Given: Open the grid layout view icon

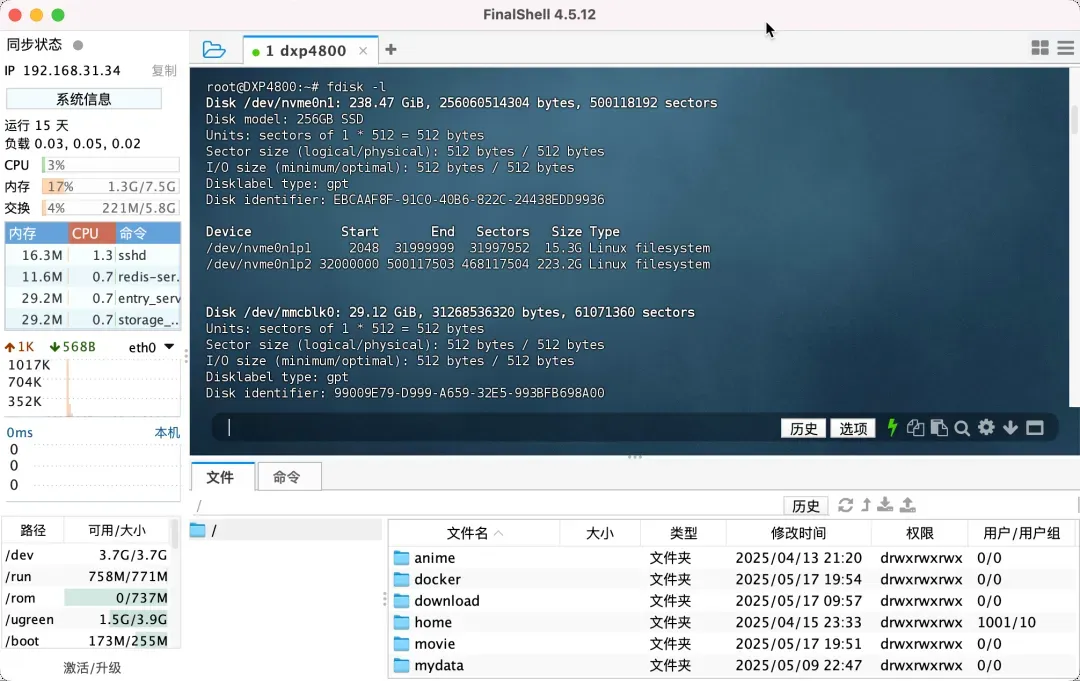Looking at the screenshot, I should point(1040,48).
